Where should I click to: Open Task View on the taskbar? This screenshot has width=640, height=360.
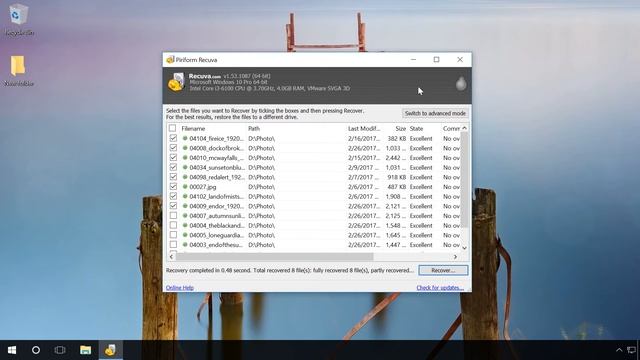pyautogui.click(x=60, y=350)
